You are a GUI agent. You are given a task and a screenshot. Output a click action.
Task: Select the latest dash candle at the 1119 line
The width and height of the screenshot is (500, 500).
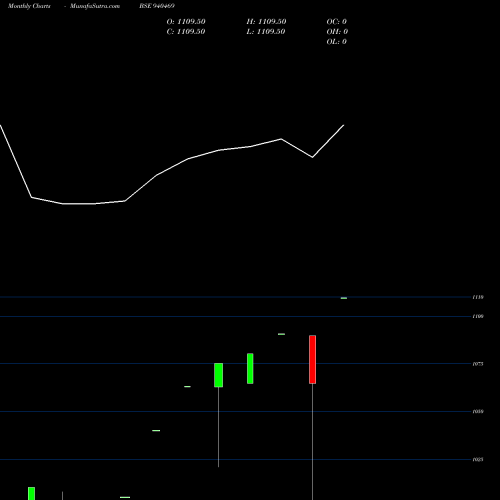[x=344, y=298]
